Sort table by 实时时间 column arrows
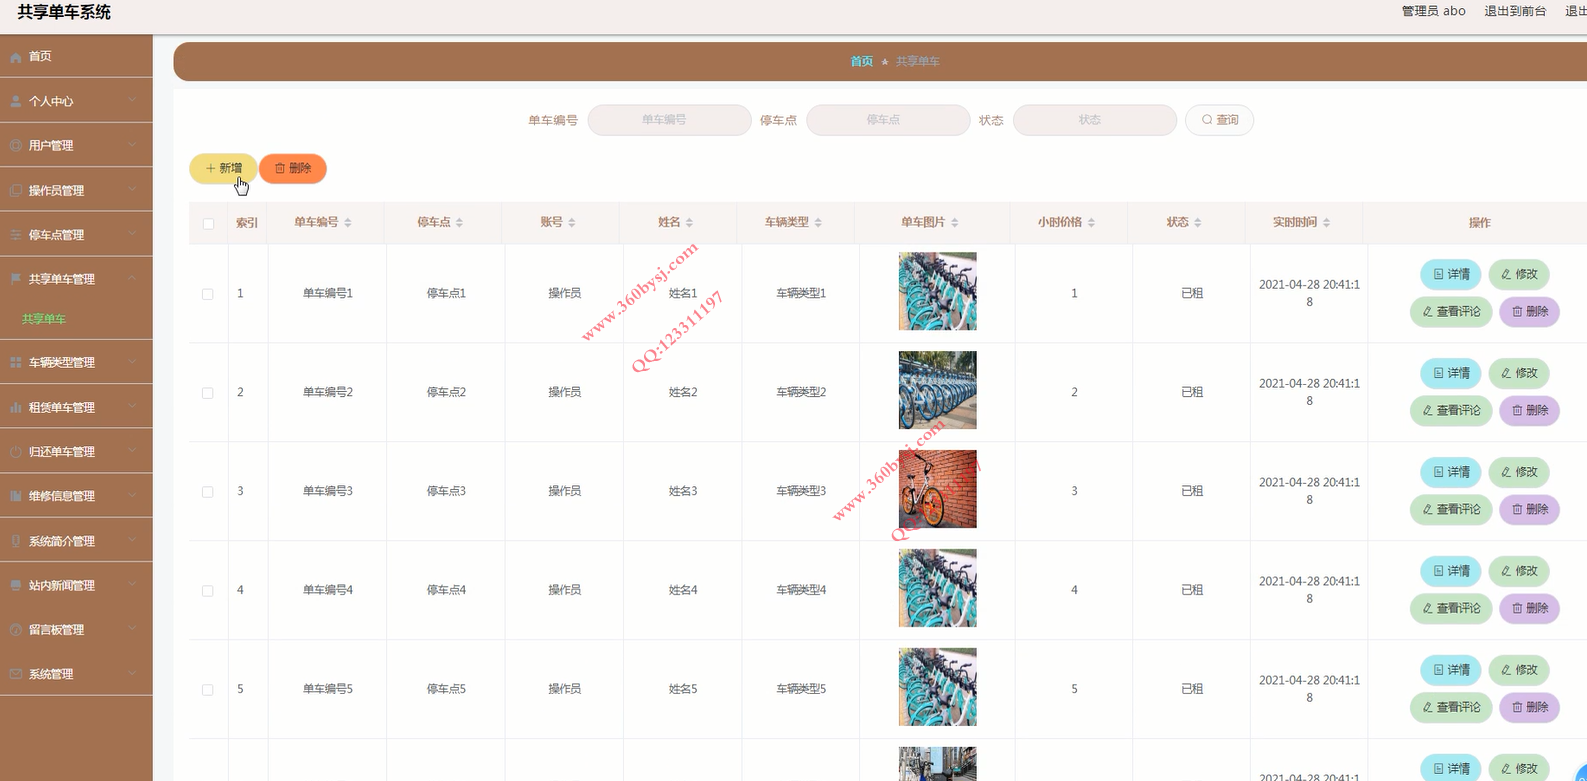1587x781 pixels. 1326,223
